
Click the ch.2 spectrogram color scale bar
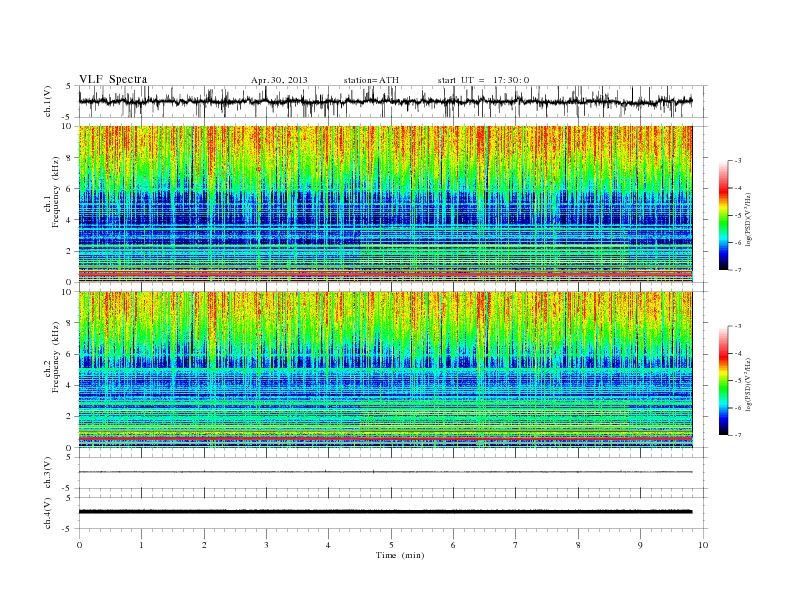(723, 380)
